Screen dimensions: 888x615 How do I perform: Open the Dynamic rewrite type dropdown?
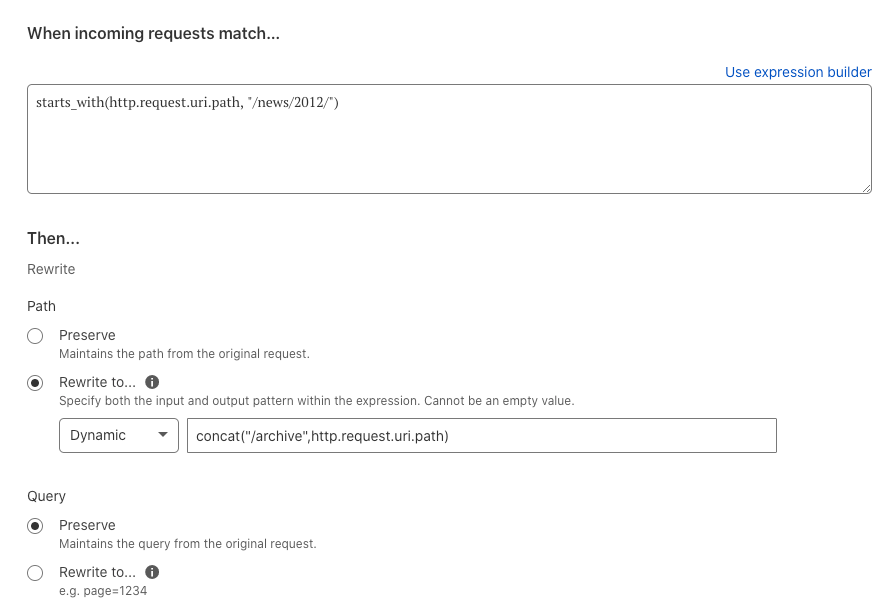coord(119,435)
